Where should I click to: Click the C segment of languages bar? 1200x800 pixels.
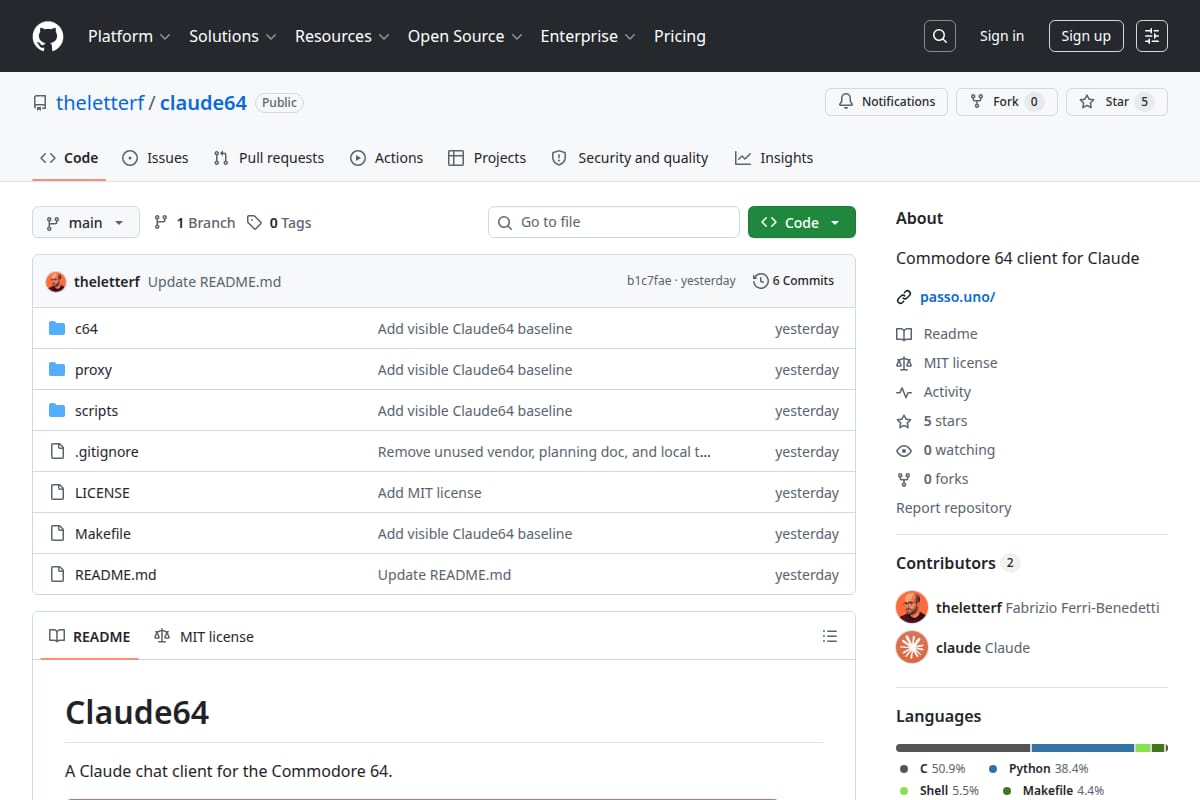coord(963,748)
